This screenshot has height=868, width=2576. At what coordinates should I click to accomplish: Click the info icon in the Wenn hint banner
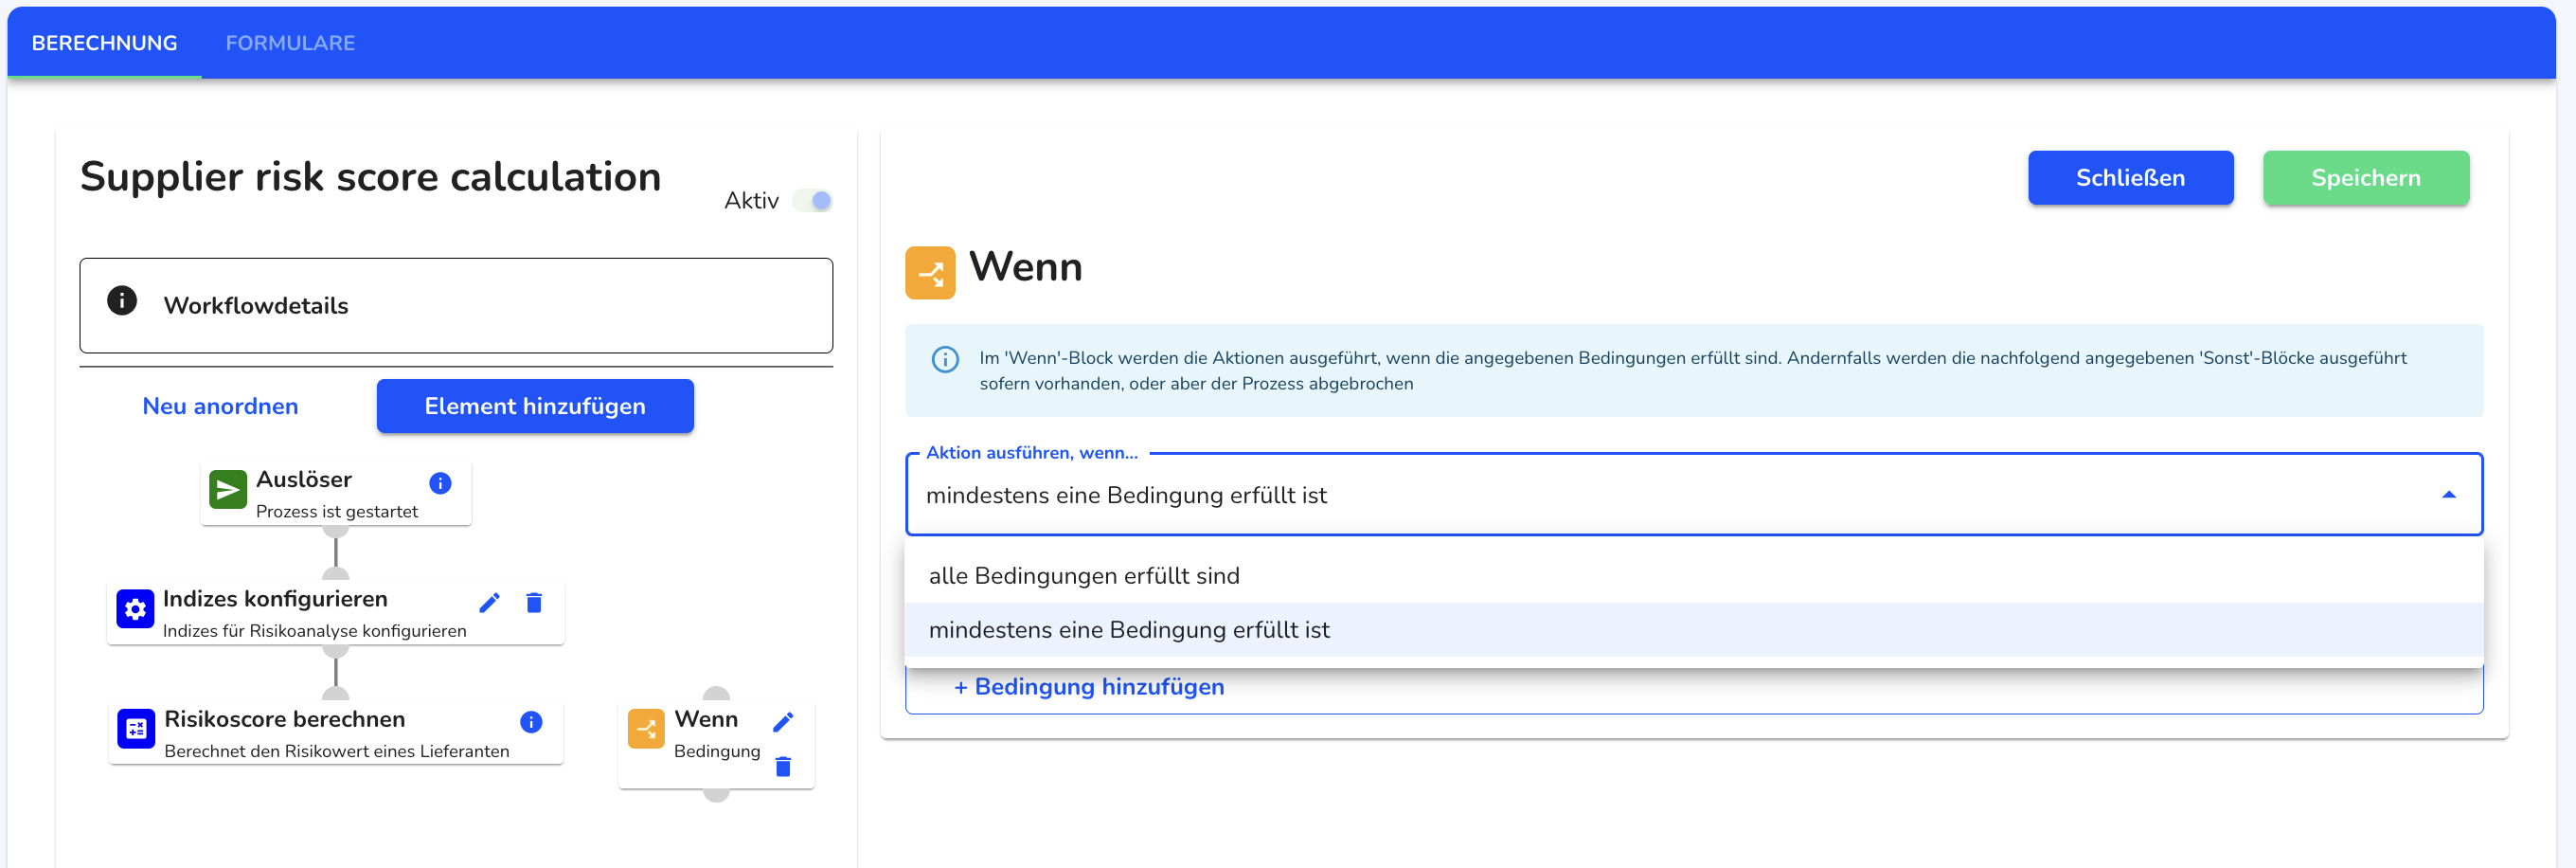point(945,359)
